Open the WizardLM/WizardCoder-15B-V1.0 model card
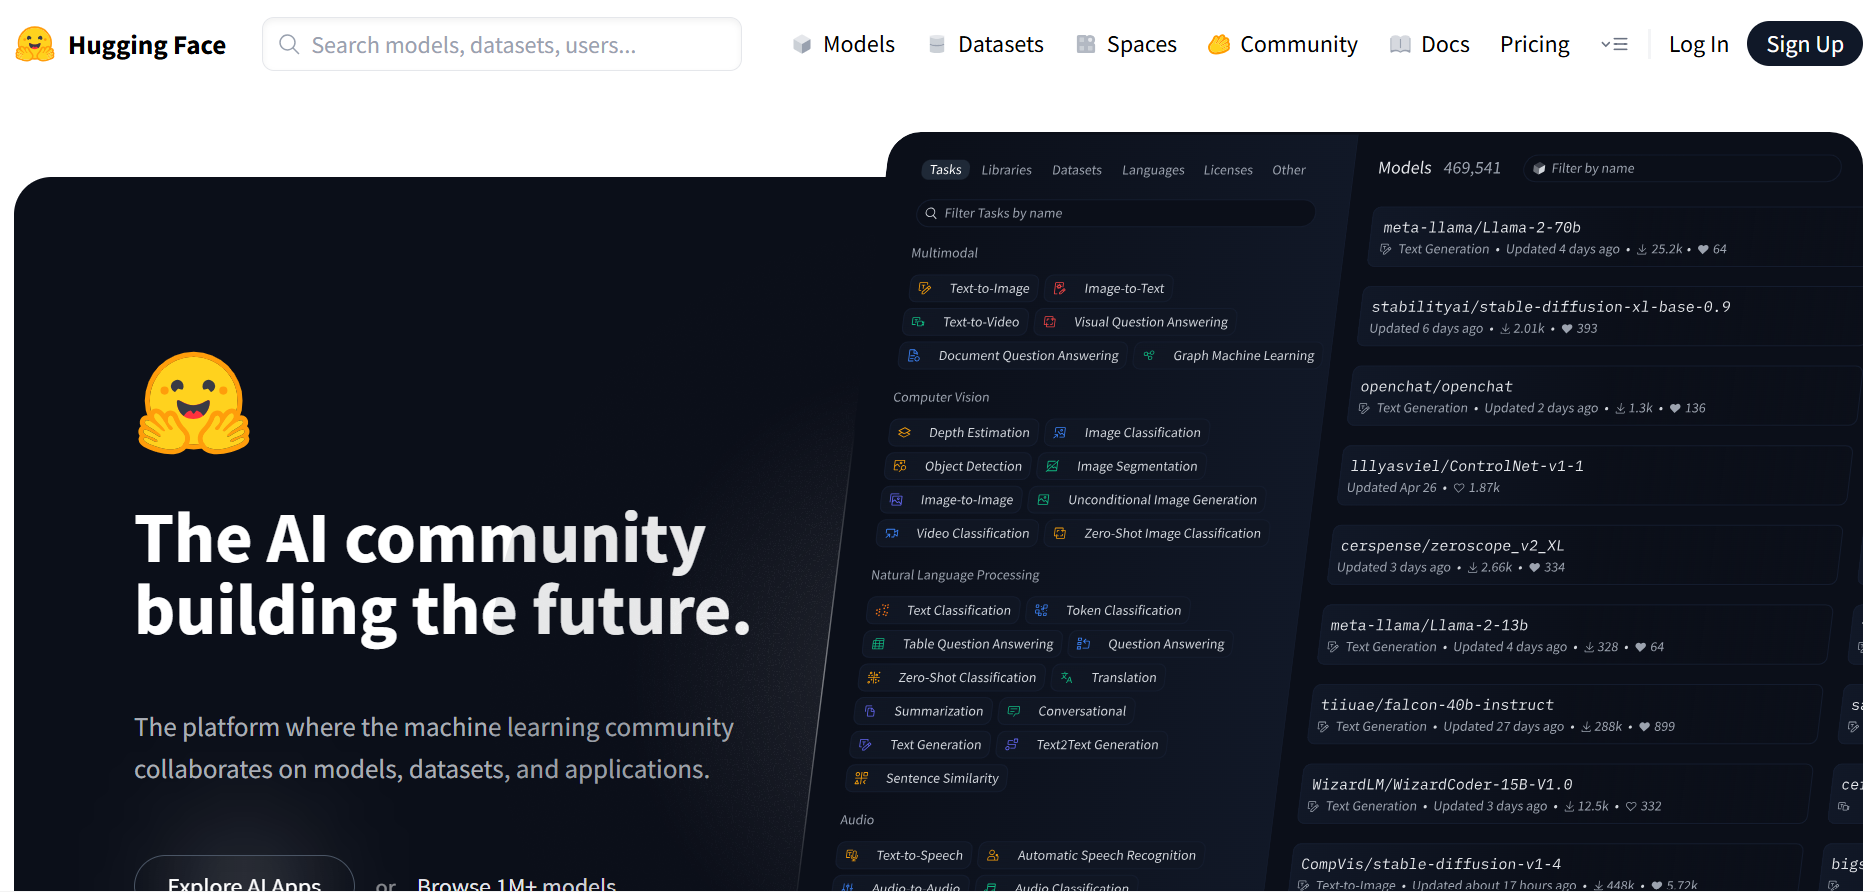 pos(1553,794)
